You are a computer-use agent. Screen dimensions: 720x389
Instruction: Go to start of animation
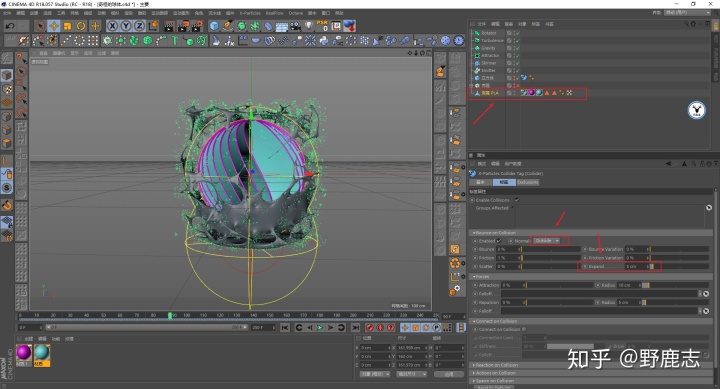coord(285,327)
